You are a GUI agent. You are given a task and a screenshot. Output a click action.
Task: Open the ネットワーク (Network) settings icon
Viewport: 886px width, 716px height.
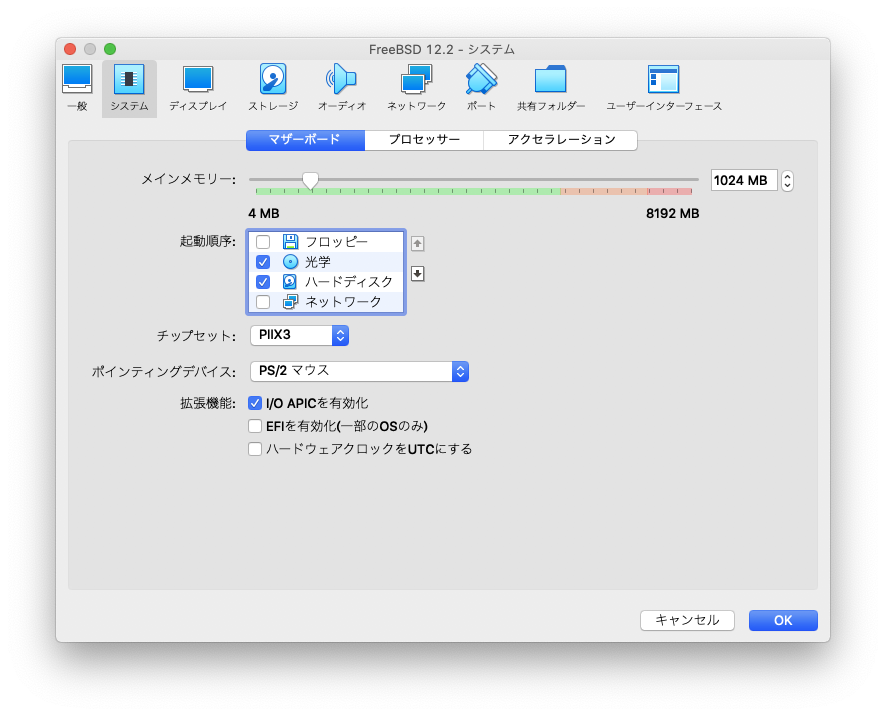coord(416,87)
